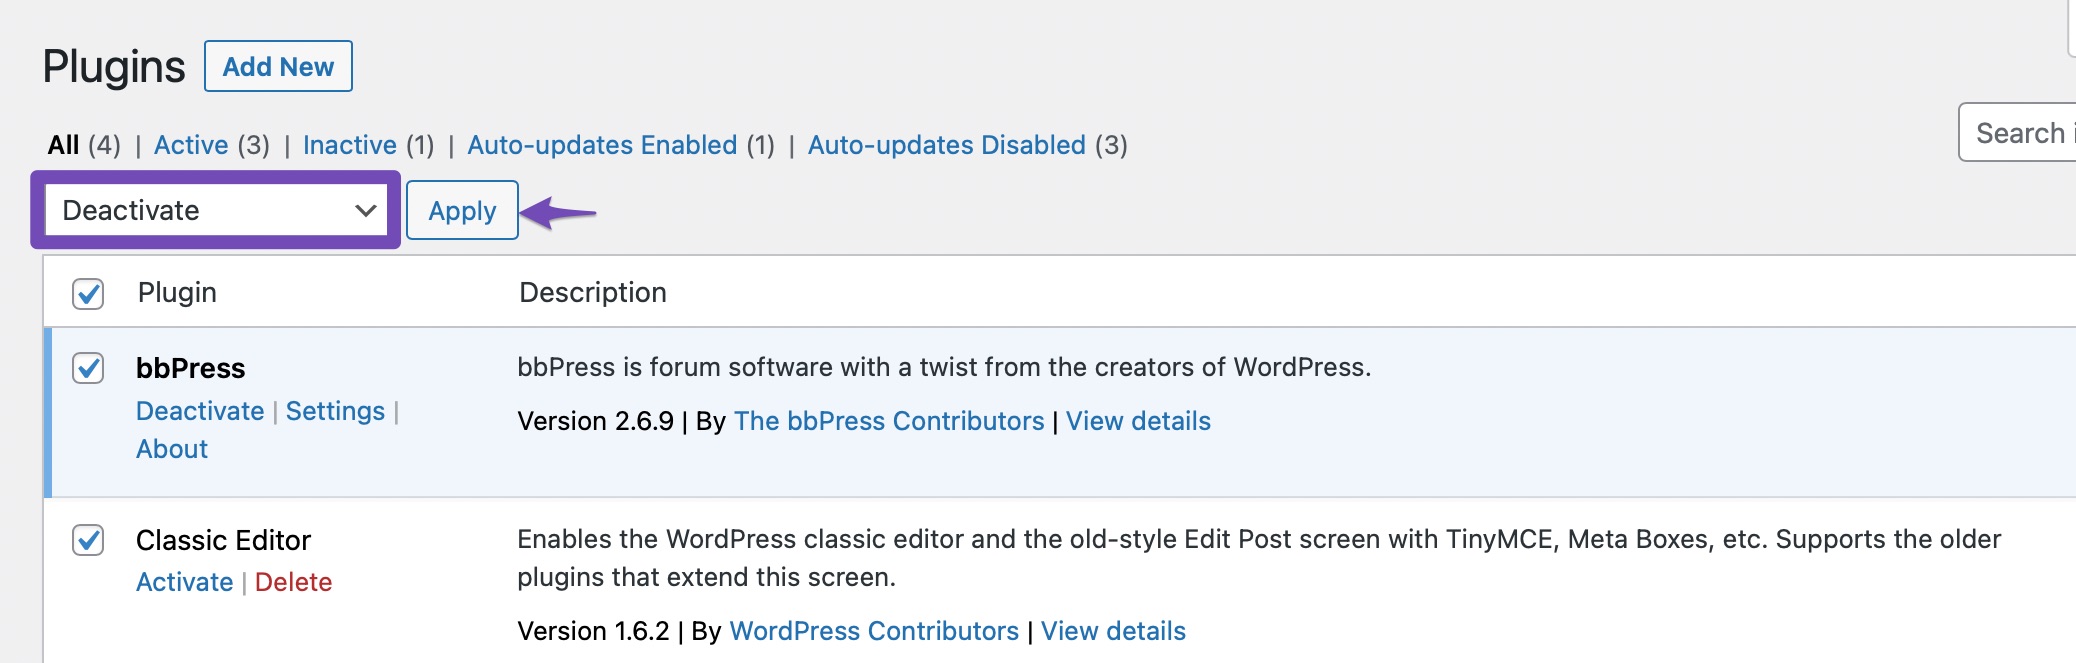Viewport: 2076px width, 663px height.
Task: Click the Add New plugin button
Action: pos(278,66)
